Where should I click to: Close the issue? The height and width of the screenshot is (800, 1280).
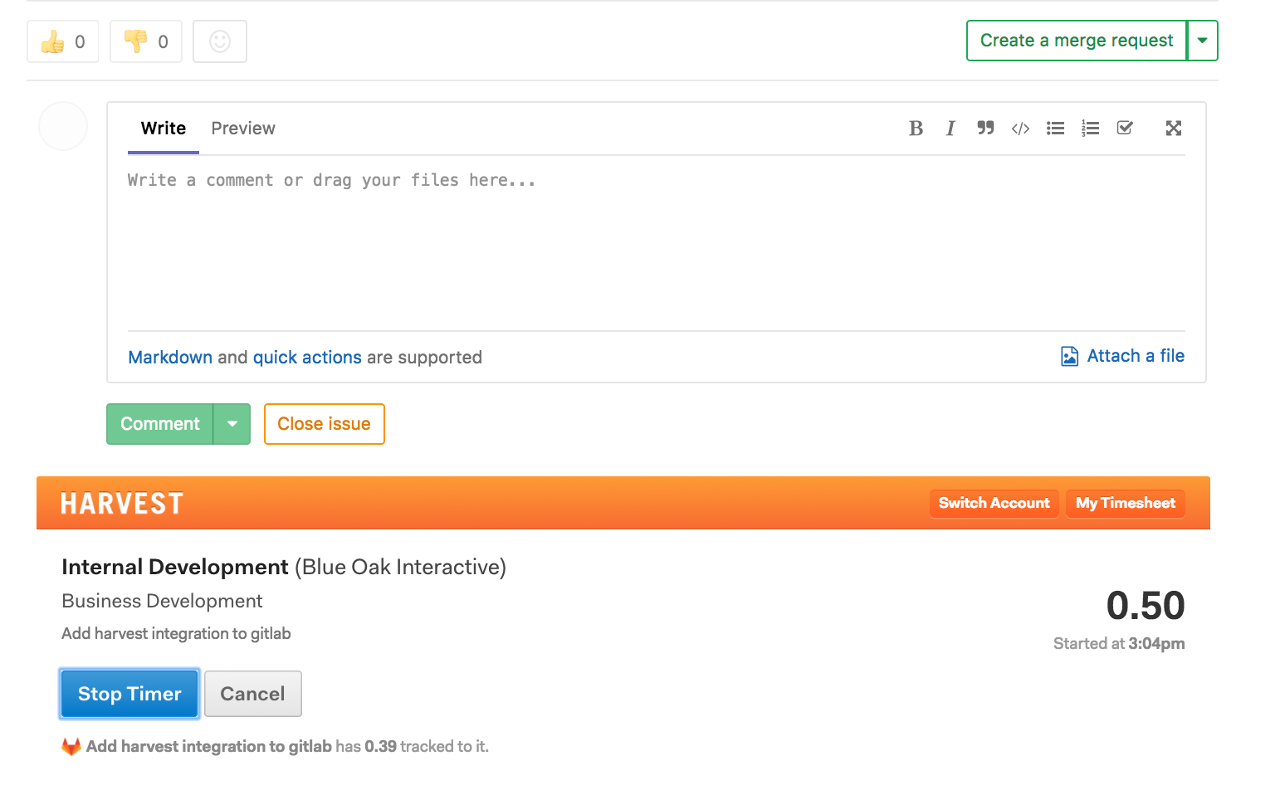click(x=324, y=424)
